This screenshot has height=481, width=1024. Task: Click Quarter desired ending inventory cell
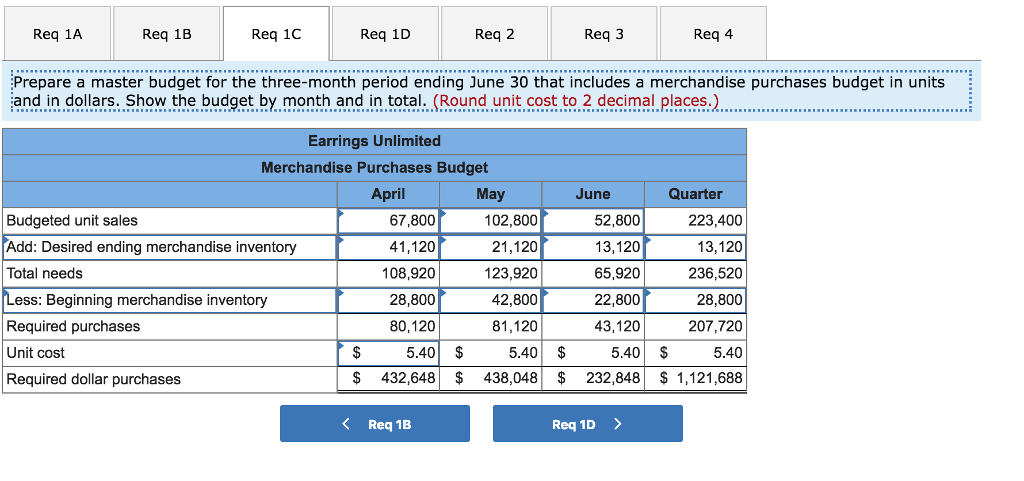[696, 247]
